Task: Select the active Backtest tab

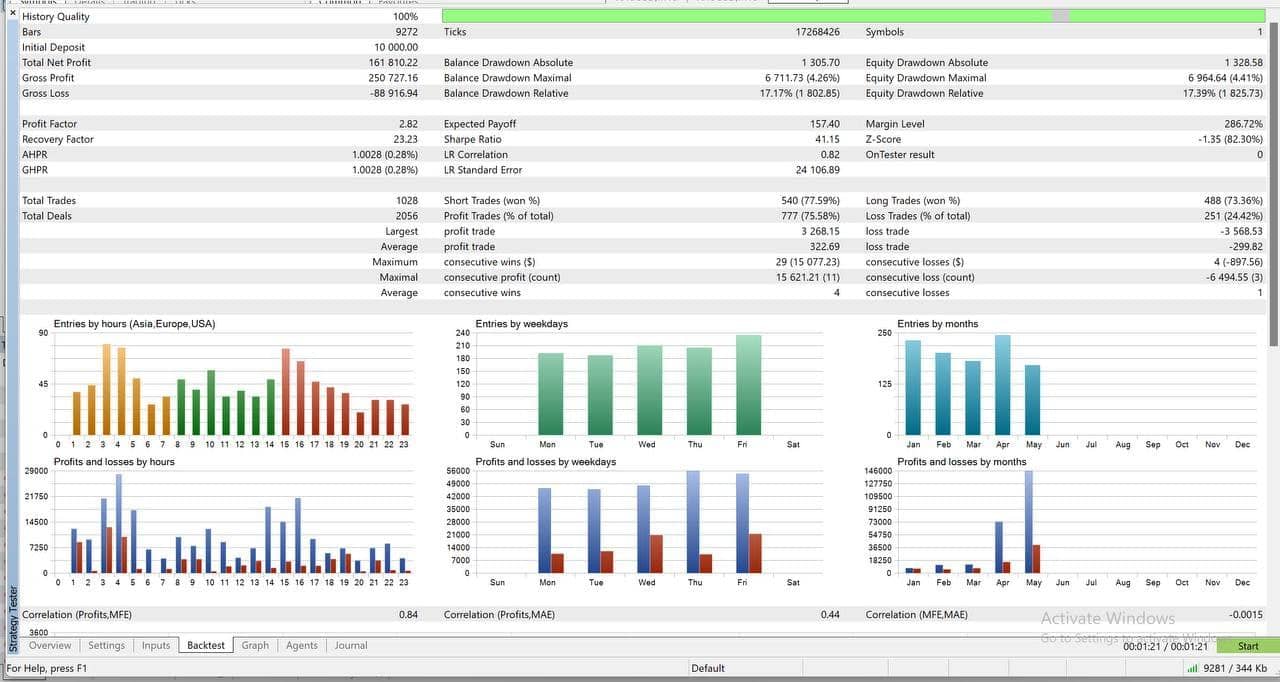Action: pos(206,646)
